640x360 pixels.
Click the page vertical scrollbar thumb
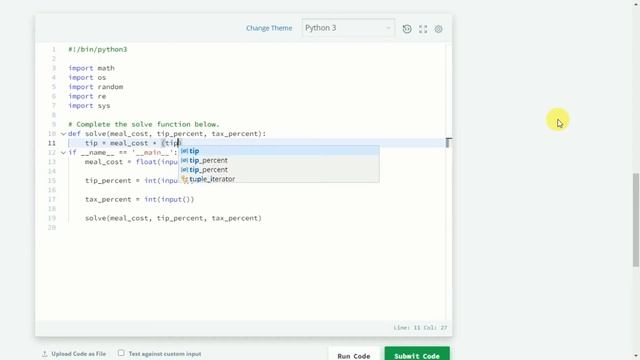(636, 220)
